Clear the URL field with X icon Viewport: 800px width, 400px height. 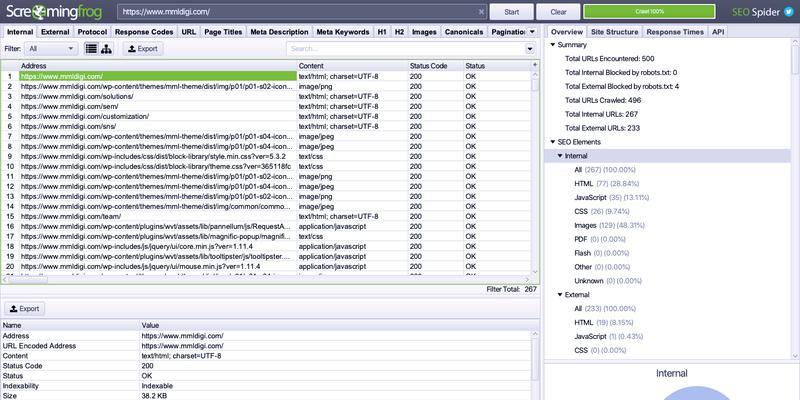[481, 12]
